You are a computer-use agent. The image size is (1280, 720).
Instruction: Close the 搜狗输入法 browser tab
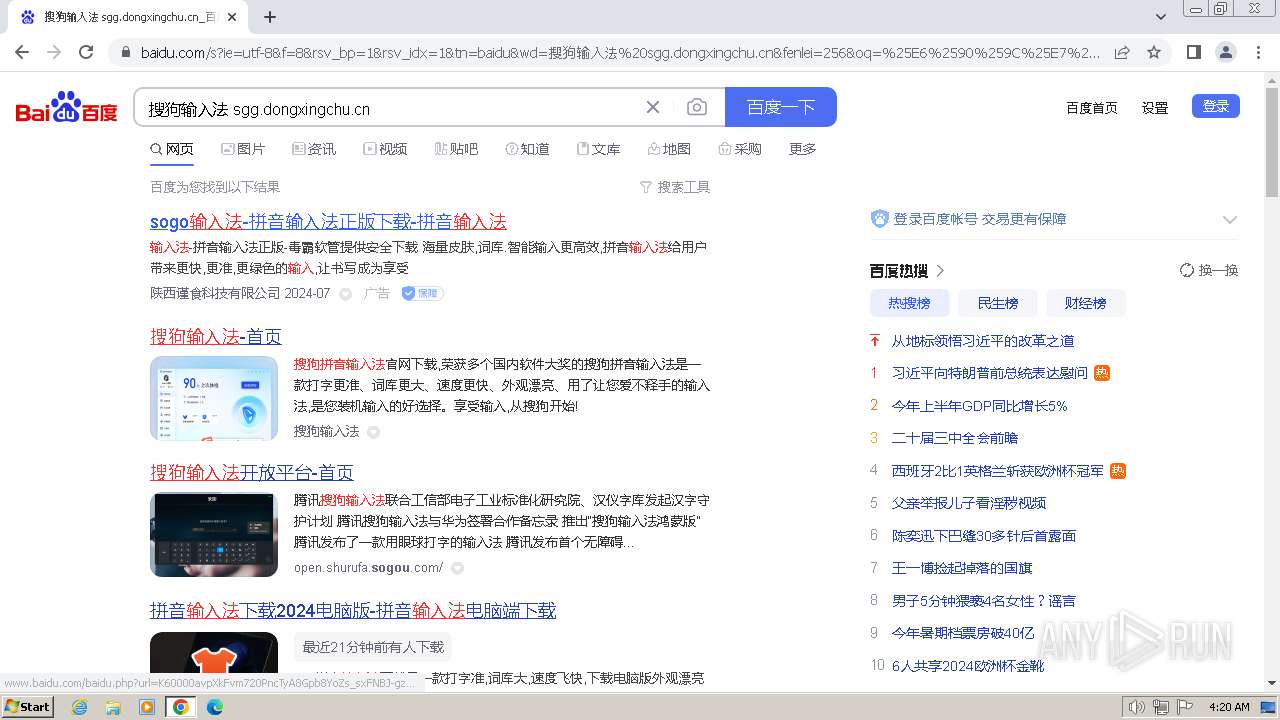(232, 17)
